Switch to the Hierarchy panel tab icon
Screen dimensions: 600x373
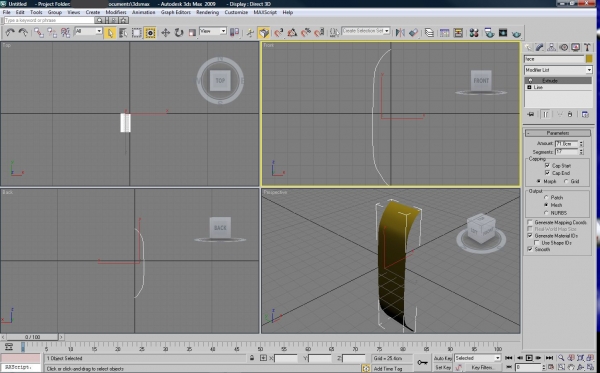551,47
